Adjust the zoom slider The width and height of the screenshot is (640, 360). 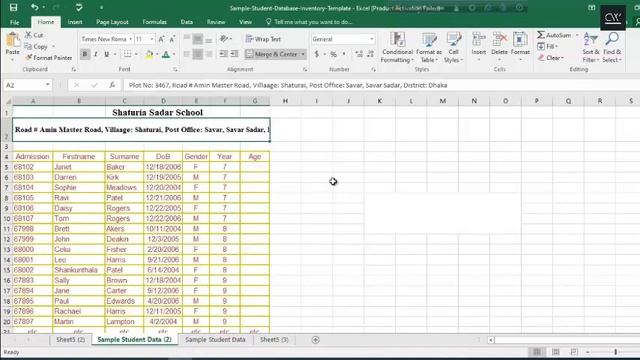click(x=616, y=352)
